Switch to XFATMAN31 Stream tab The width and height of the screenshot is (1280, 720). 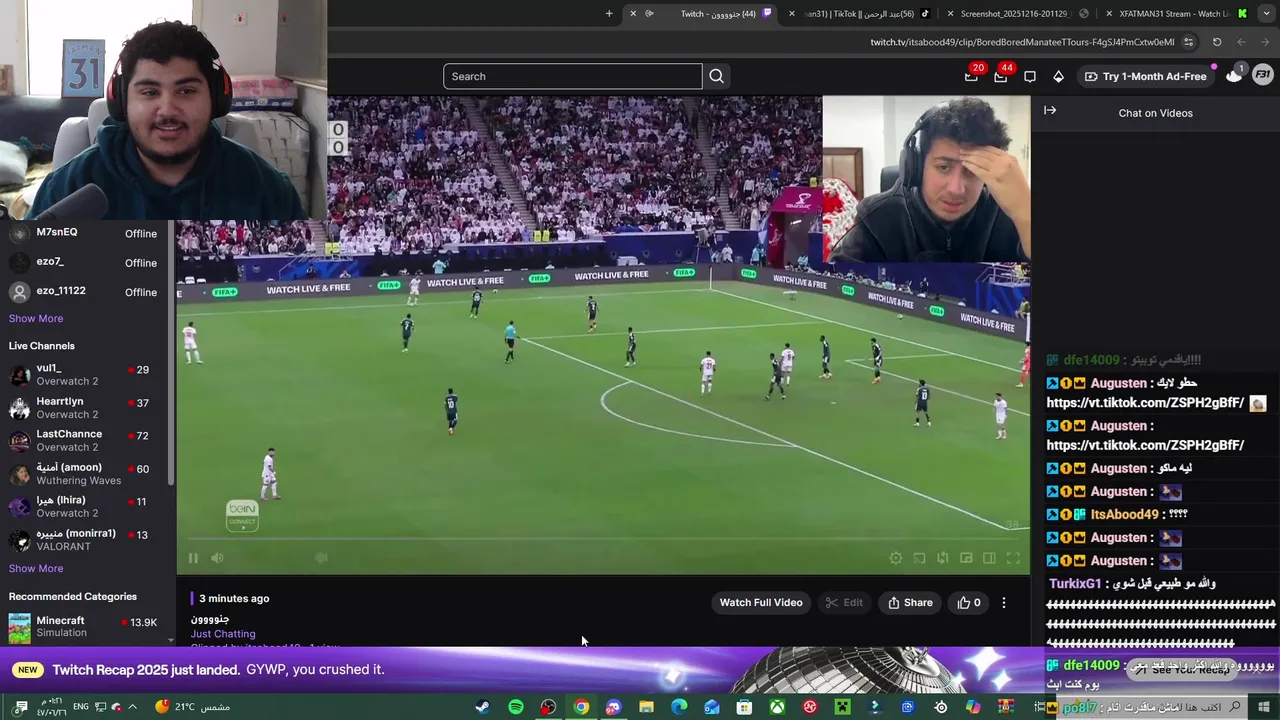pos(1175,13)
